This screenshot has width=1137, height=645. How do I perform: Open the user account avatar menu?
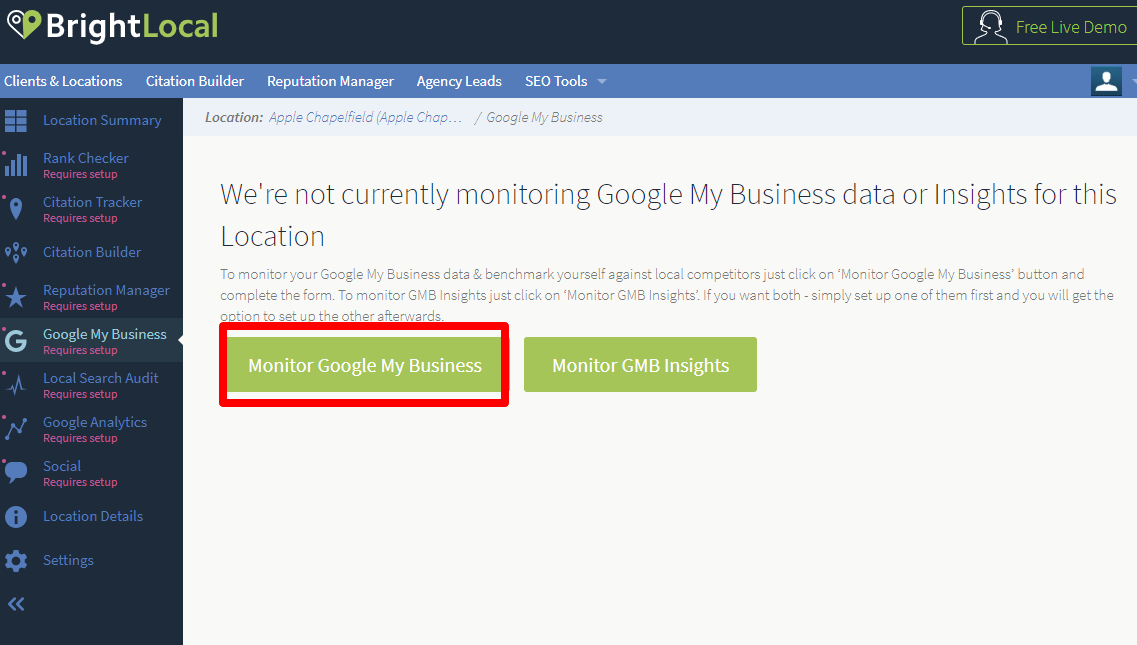(x=1106, y=81)
